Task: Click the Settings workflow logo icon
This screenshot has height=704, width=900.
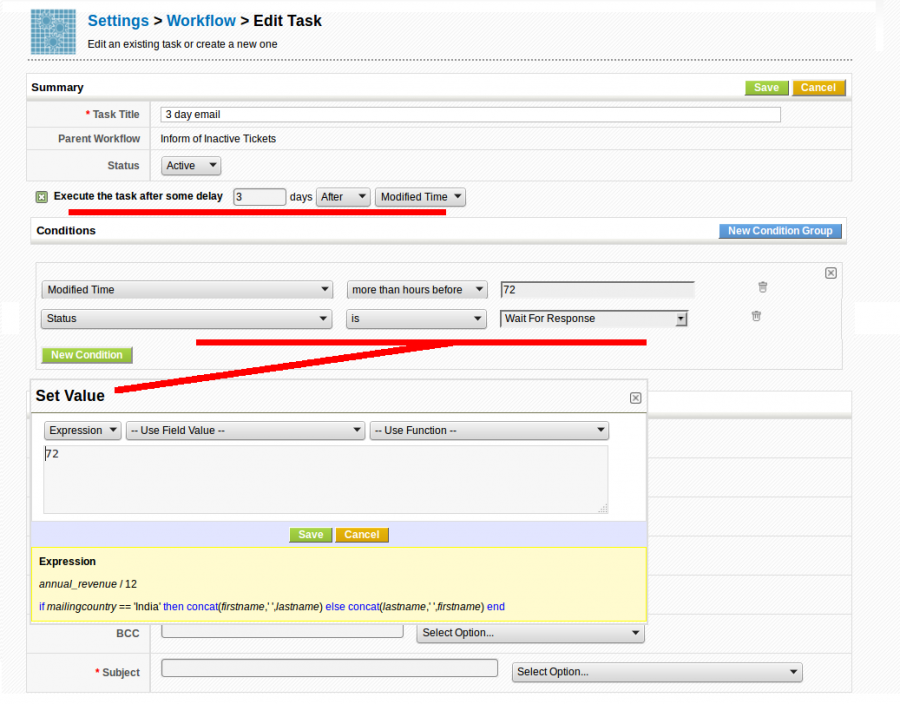Action: click(x=53, y=31)
